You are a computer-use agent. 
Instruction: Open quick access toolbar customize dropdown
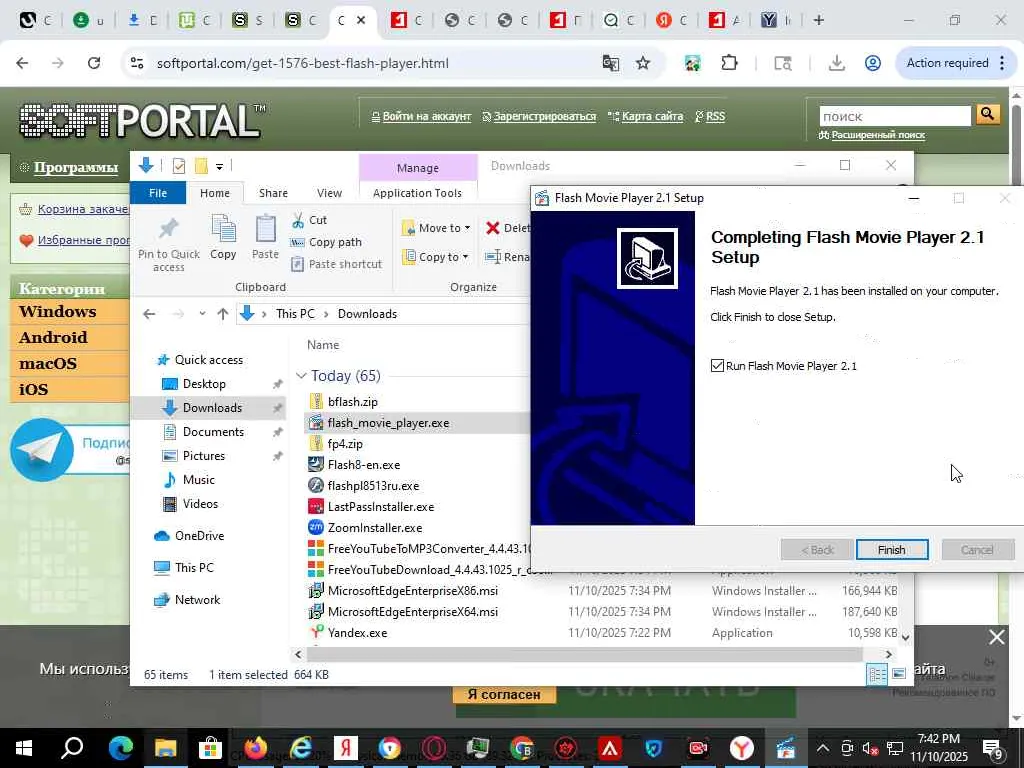(219, 167)
